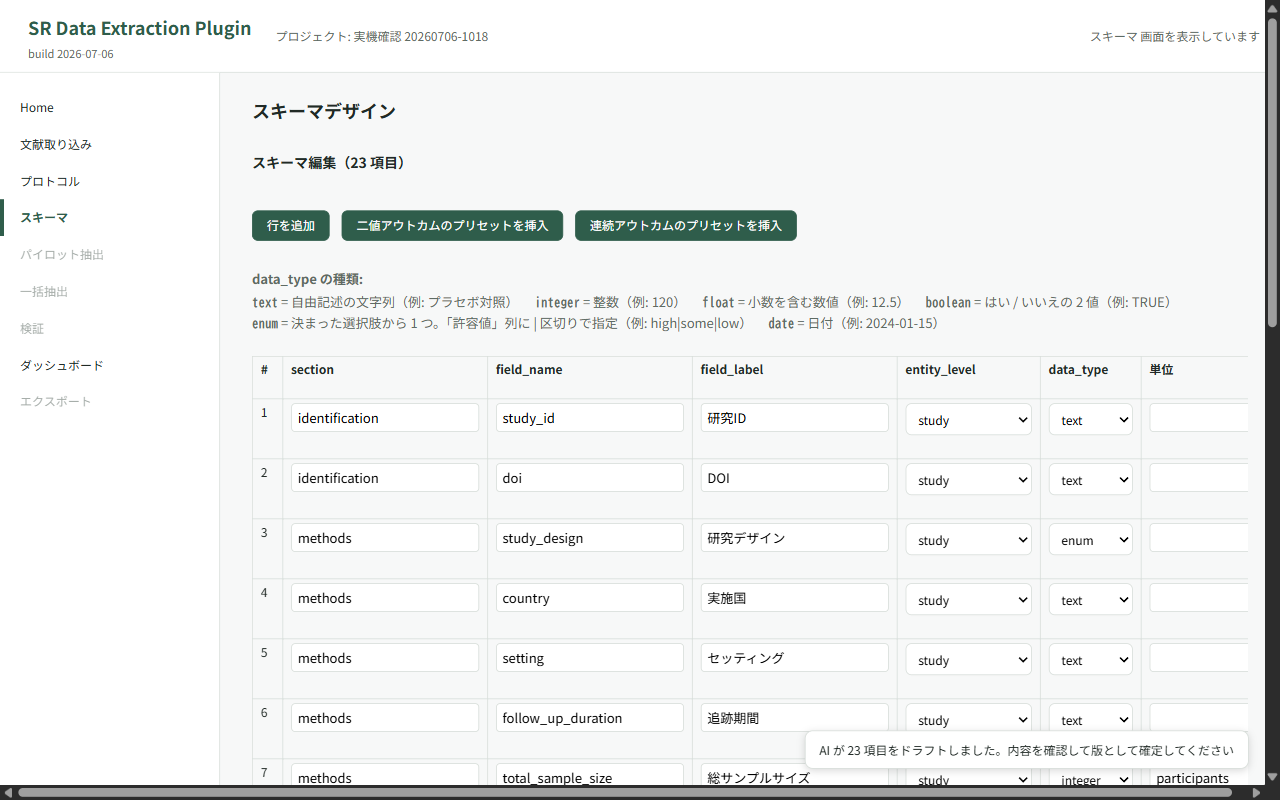The height and width of the screenshot is (800, 1280).
Task: Open data_type dropdown for country row
Action: [1091, 600]
